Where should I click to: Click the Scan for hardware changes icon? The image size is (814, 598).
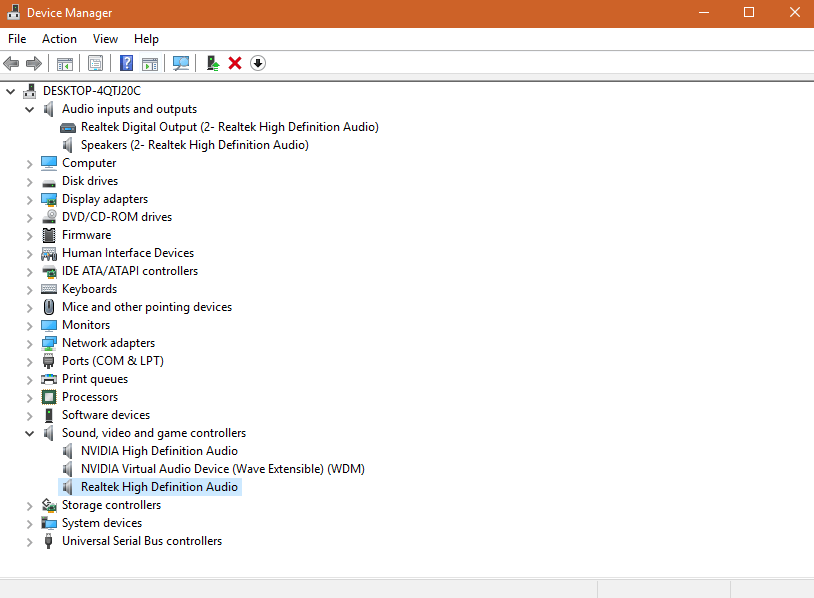click(181, 62)
